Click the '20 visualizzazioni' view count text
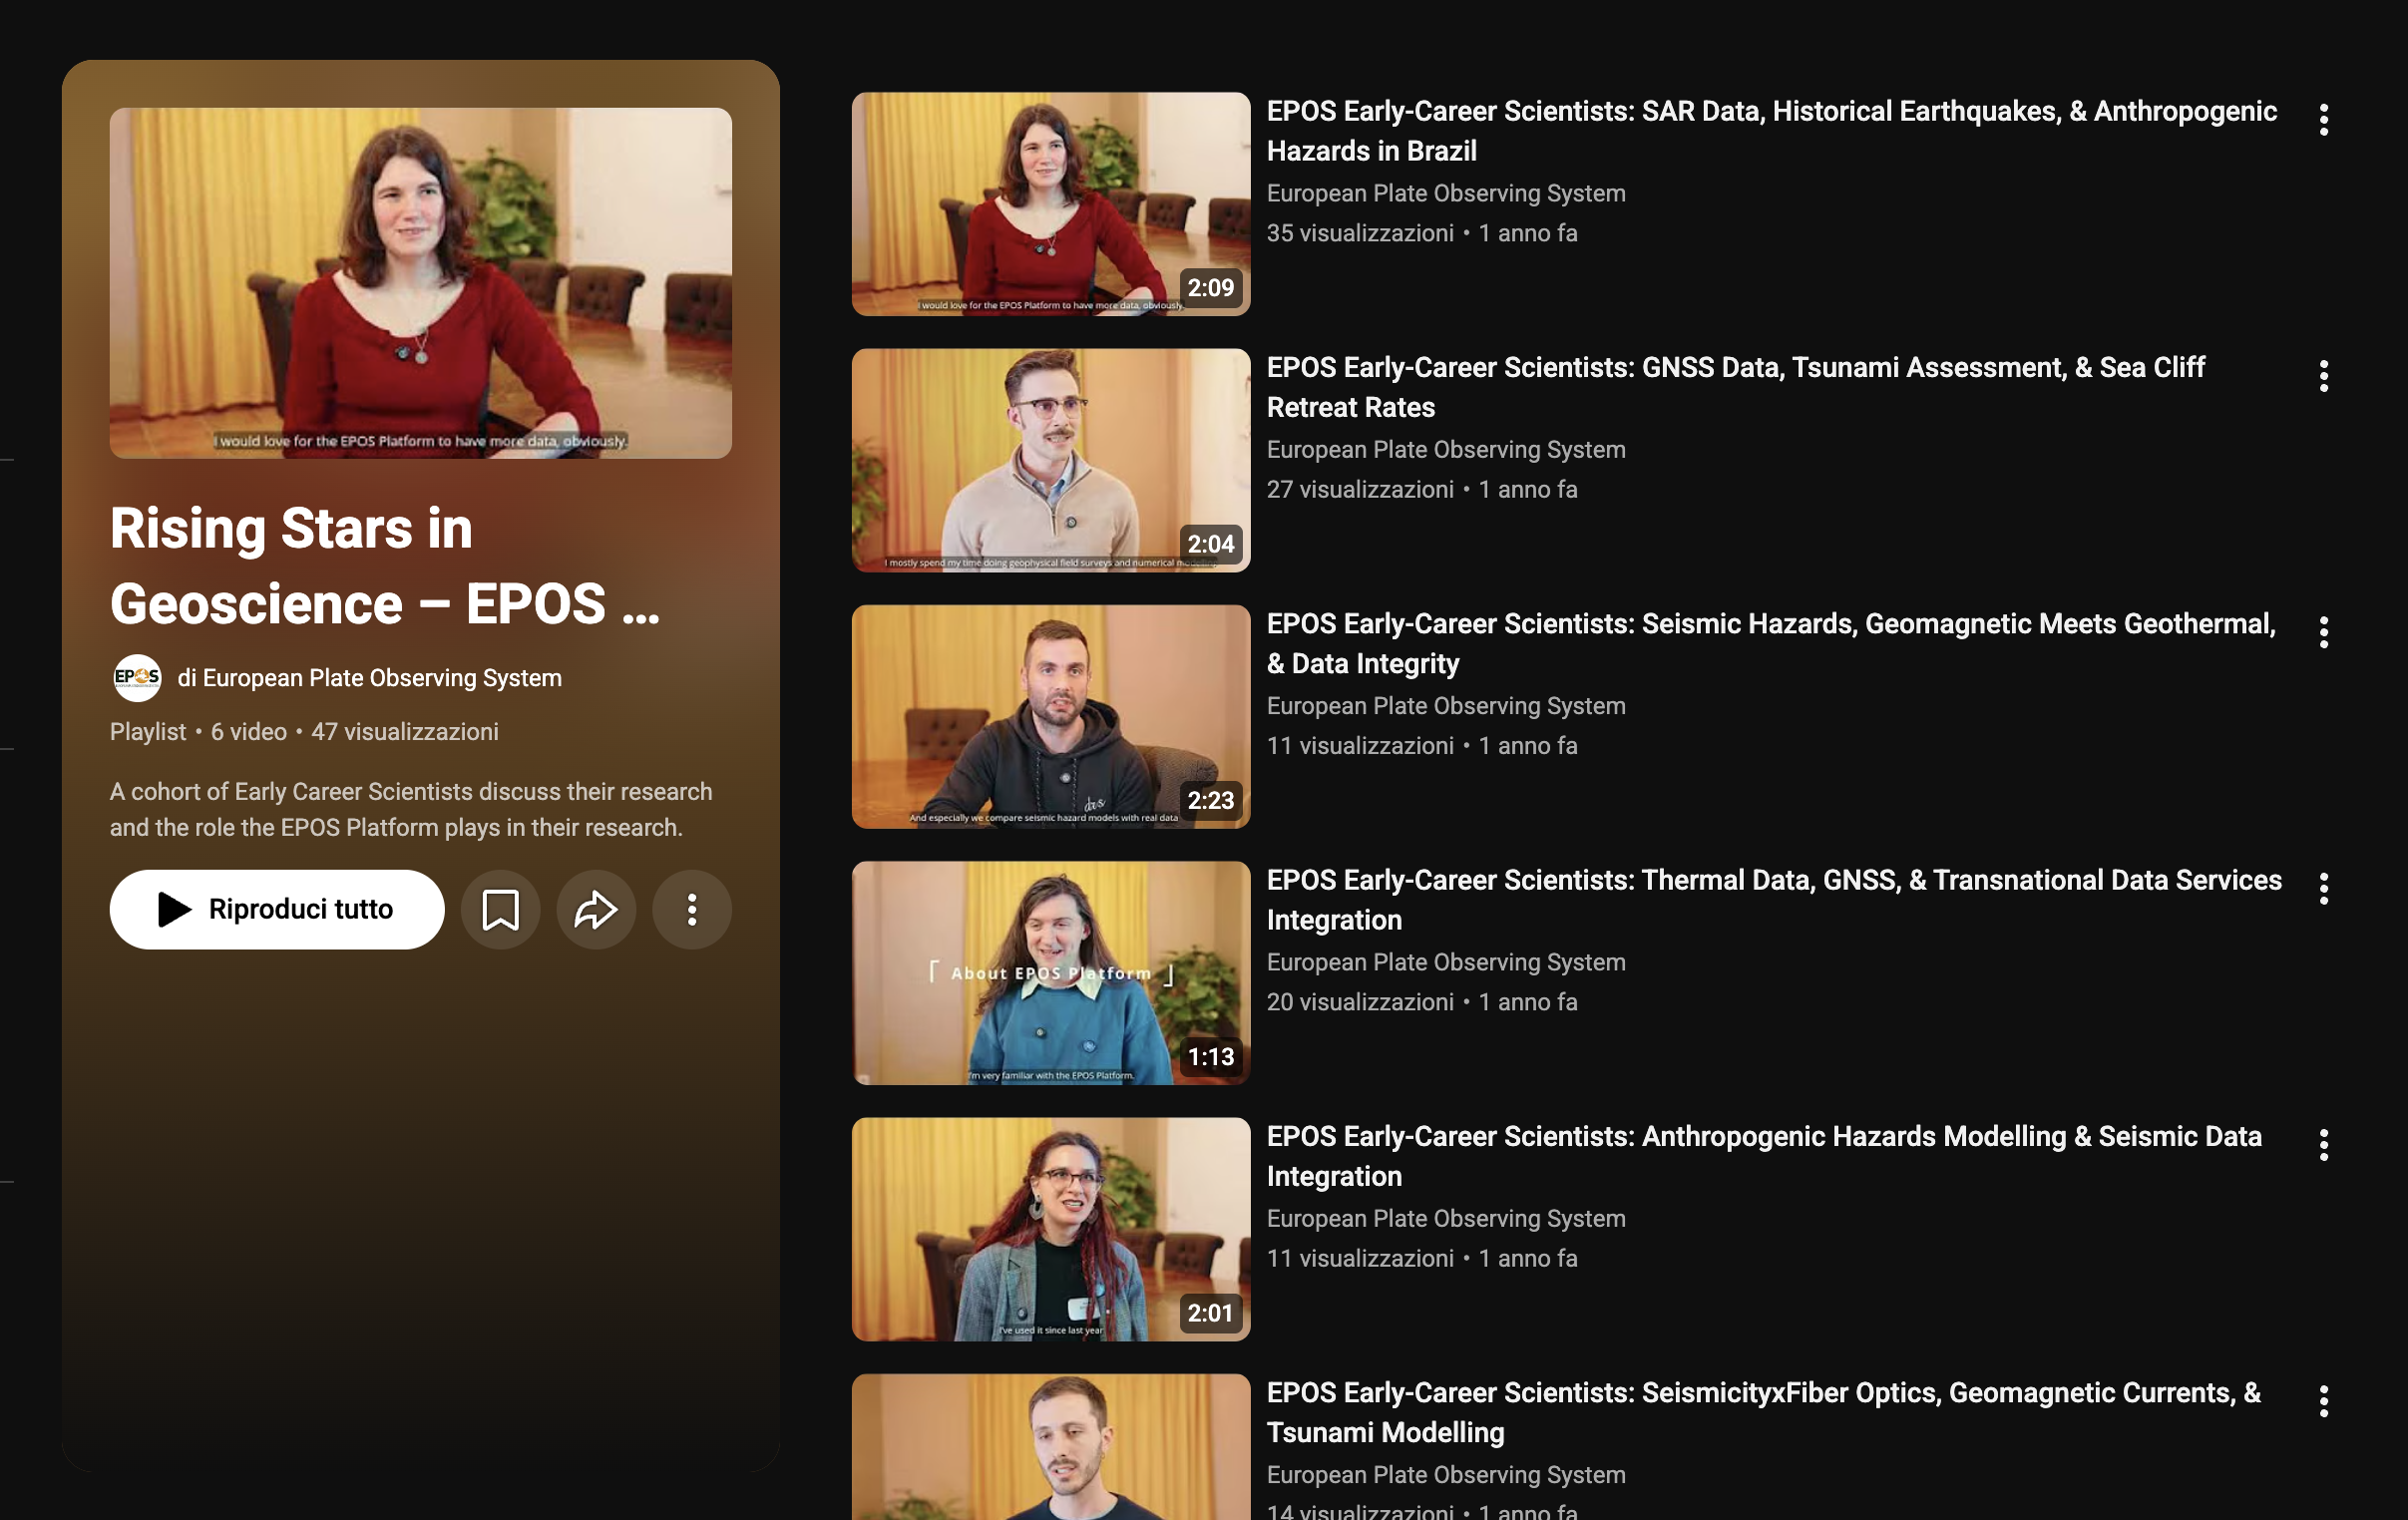This screenshot has height=1520, width=2408. point(1360,1002)
